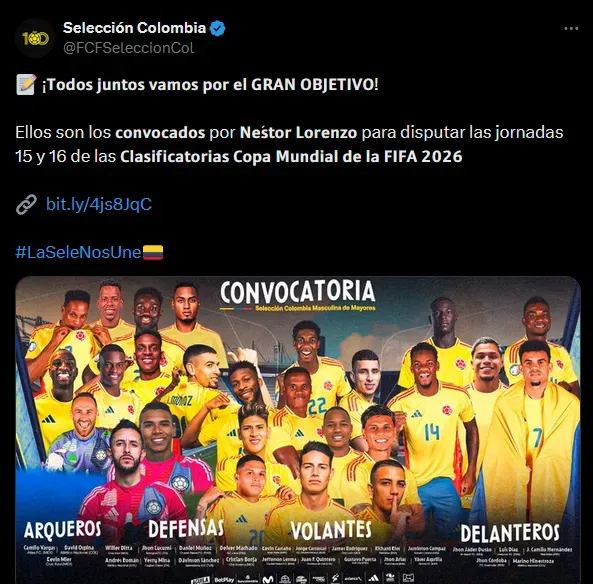Click the chain link icon
This screenshot has height=584, width=593.
(26, 205)
